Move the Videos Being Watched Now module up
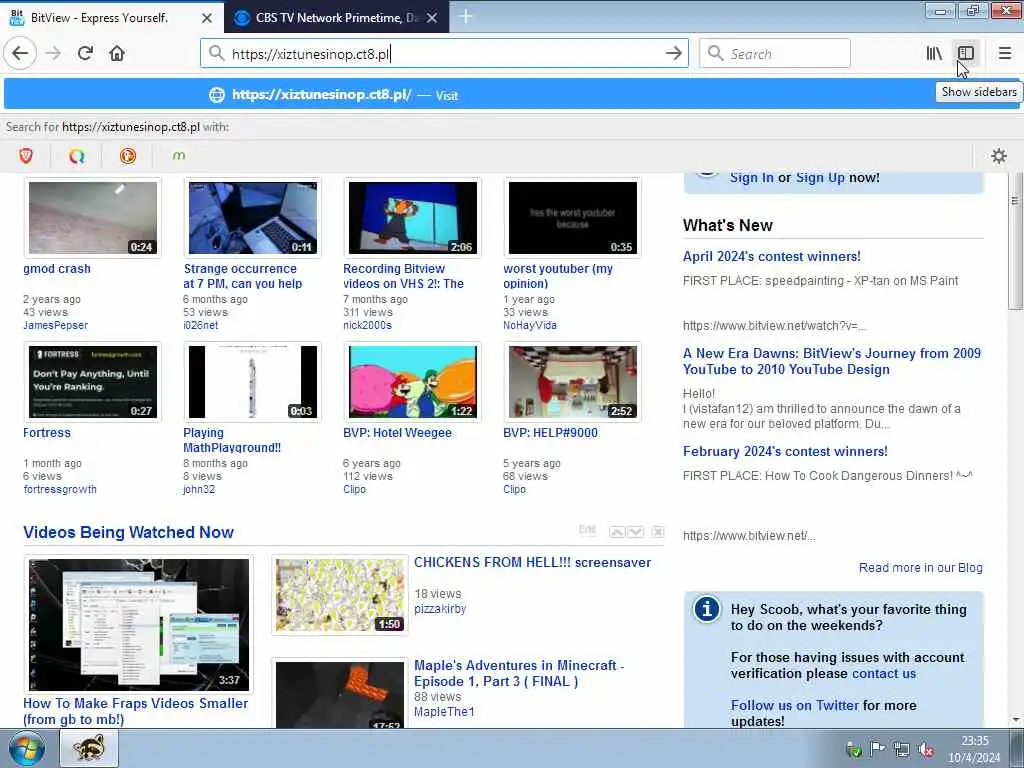The height and width of the screenshot is (768, 1024). tap(617, 532)
